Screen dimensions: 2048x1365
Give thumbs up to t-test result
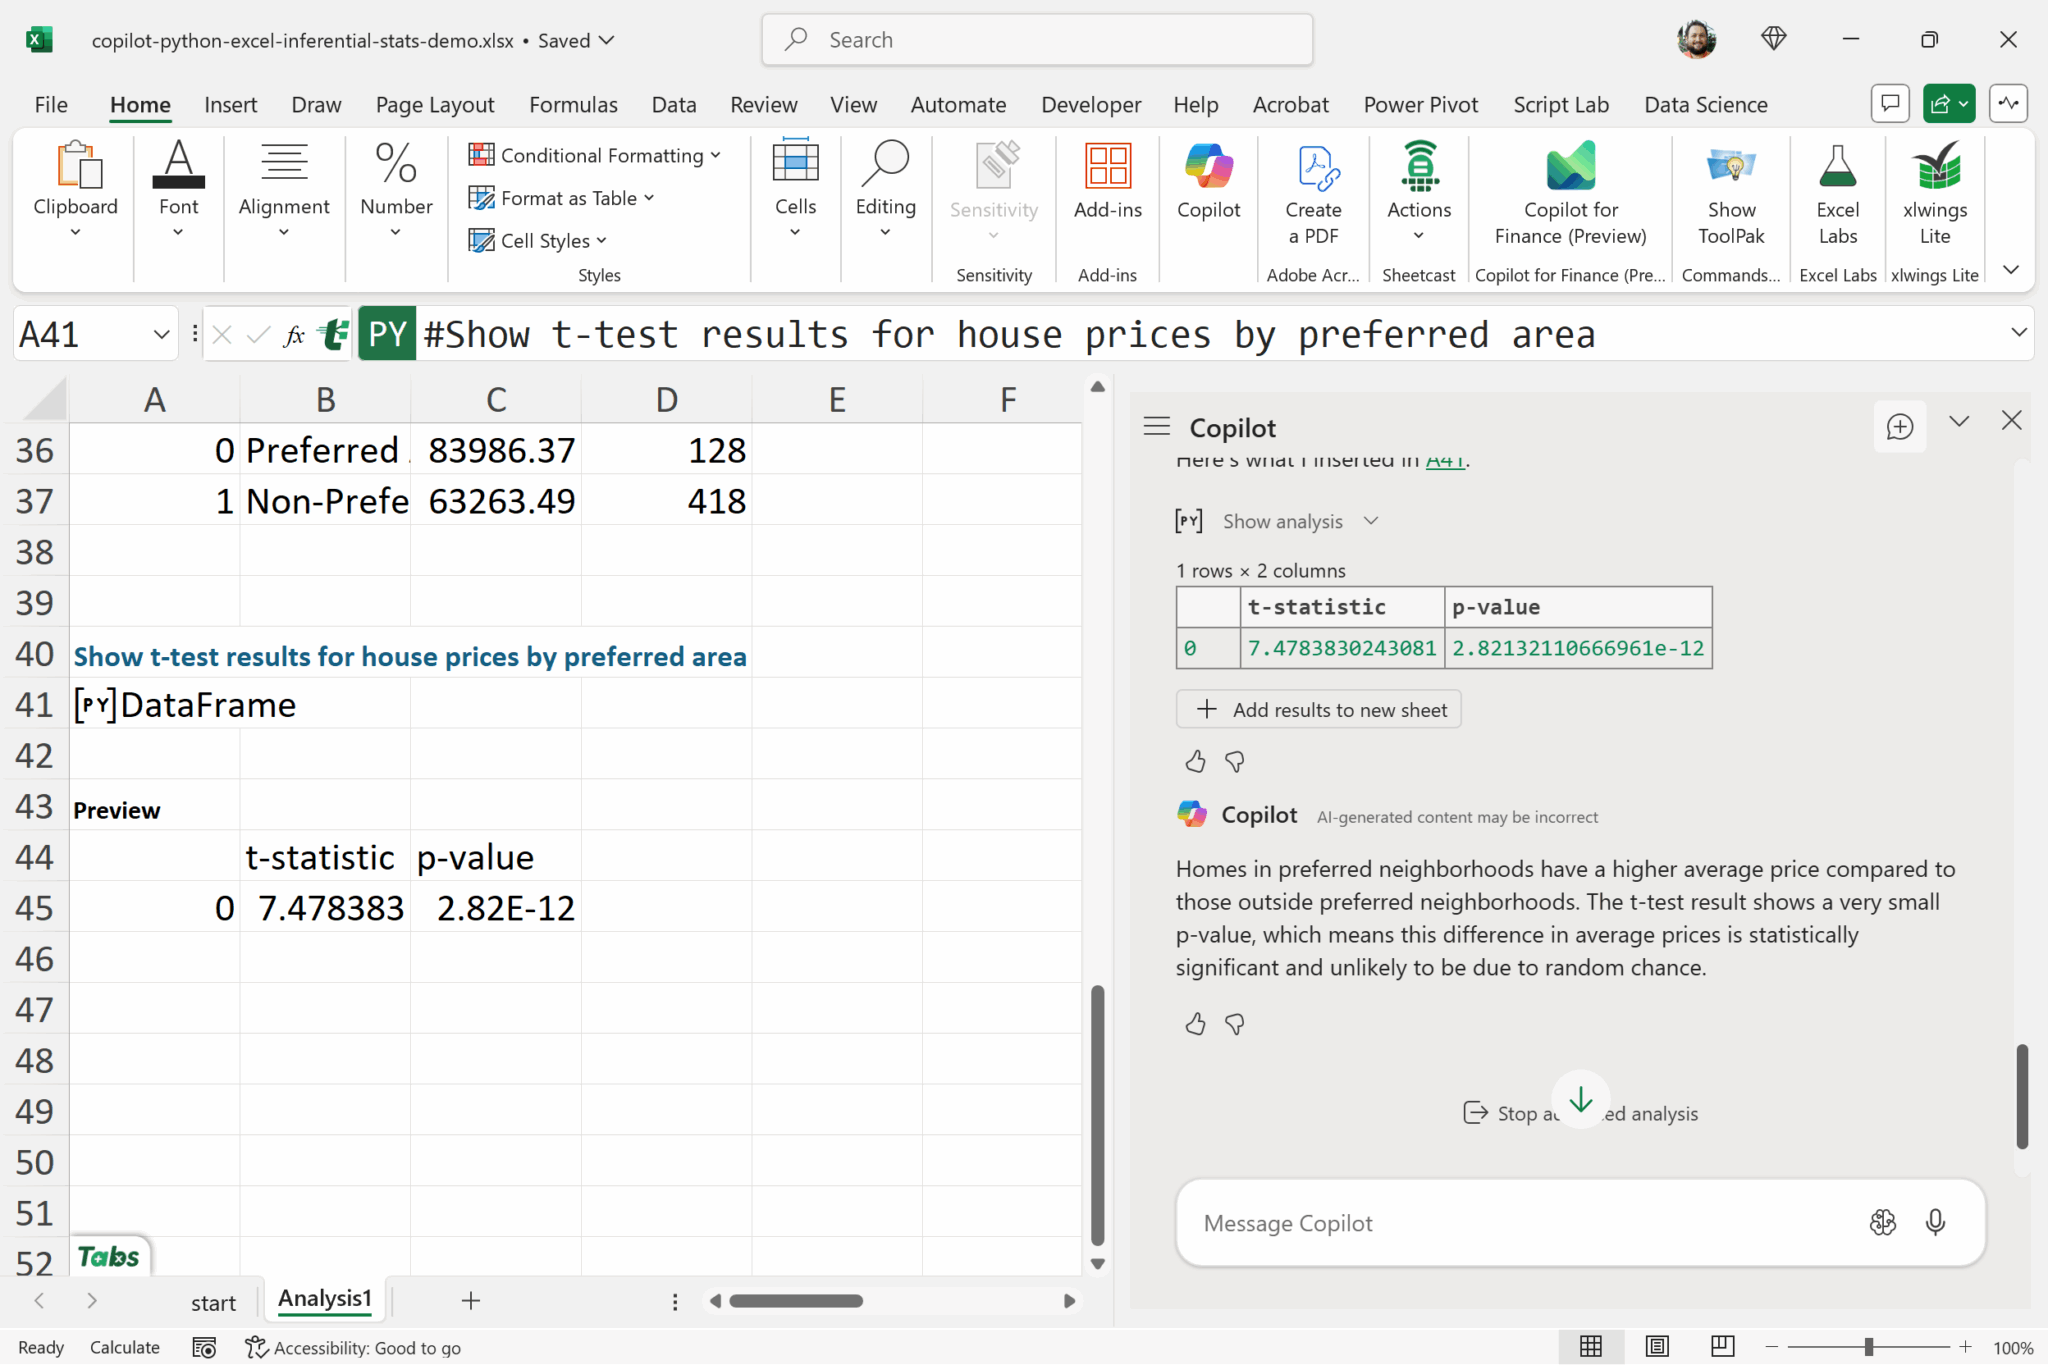[1195, 762]
